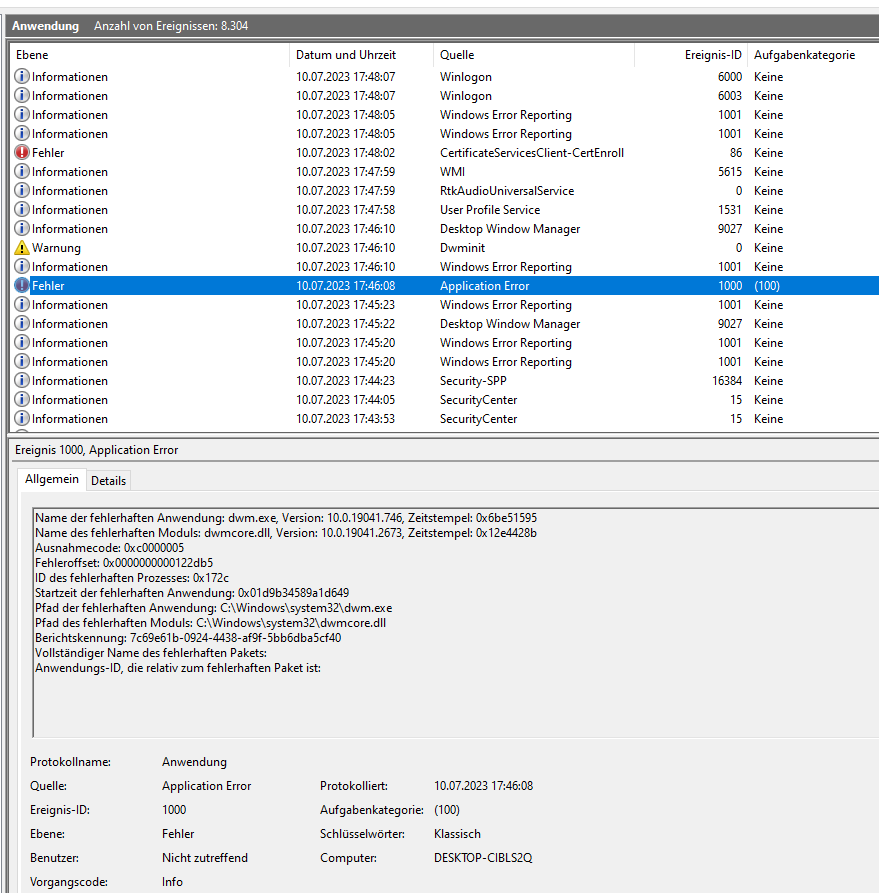Viewport: 879px width, 893px height.
Task: Click event ID 1531 cell
Action: pos(730,210)
